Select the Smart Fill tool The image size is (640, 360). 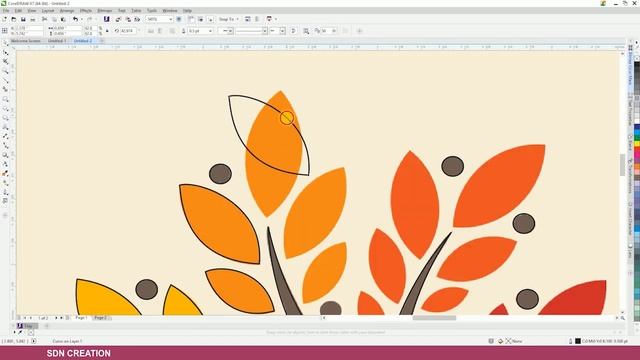(x=5, y=192)
